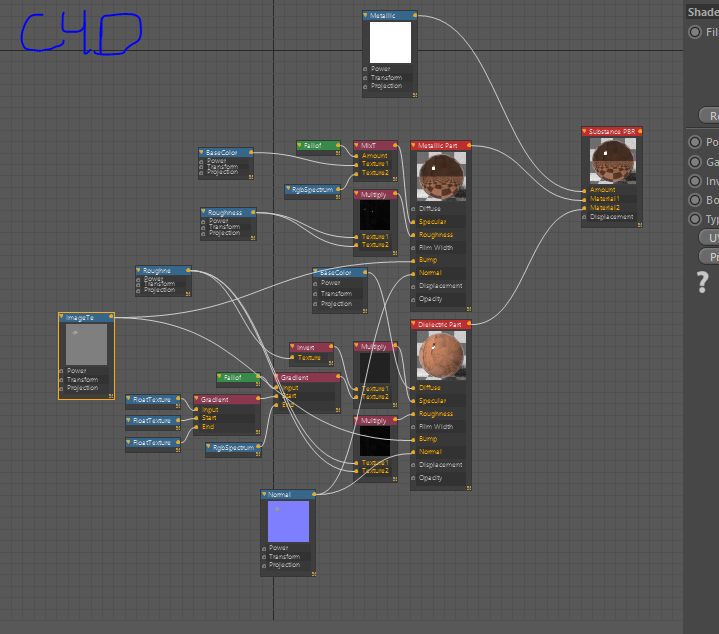Click the Metallic Part node output port
This screenshot has height=634, width=719.
(x=469, y=146)
